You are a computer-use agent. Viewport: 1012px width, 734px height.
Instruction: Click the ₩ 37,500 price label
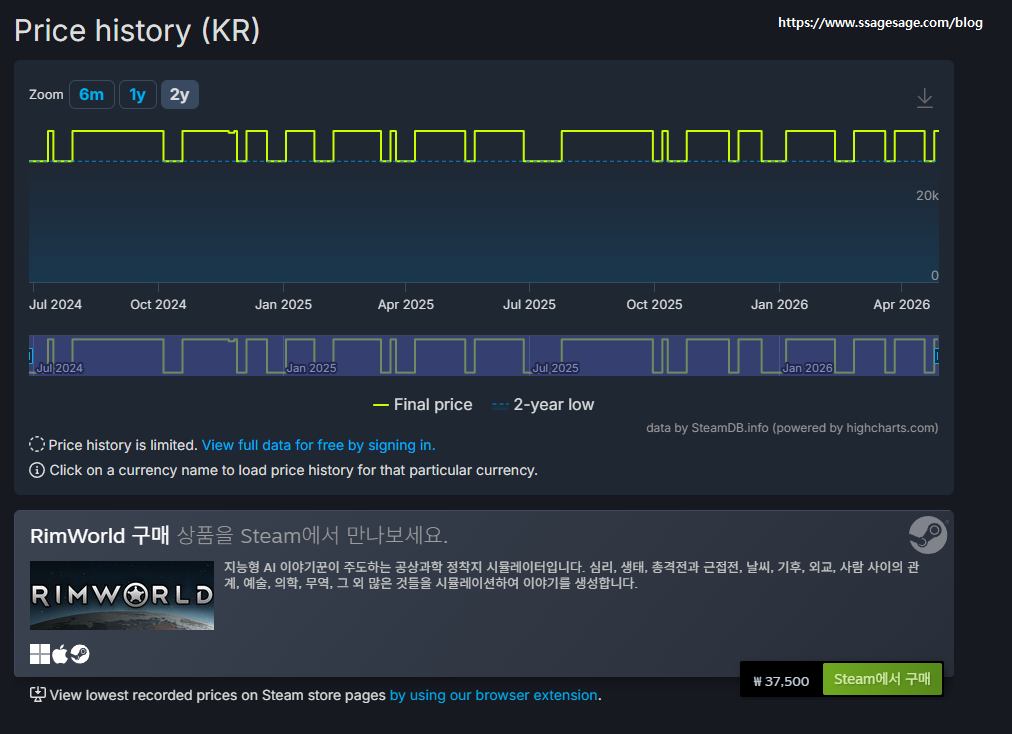[781, 682]
